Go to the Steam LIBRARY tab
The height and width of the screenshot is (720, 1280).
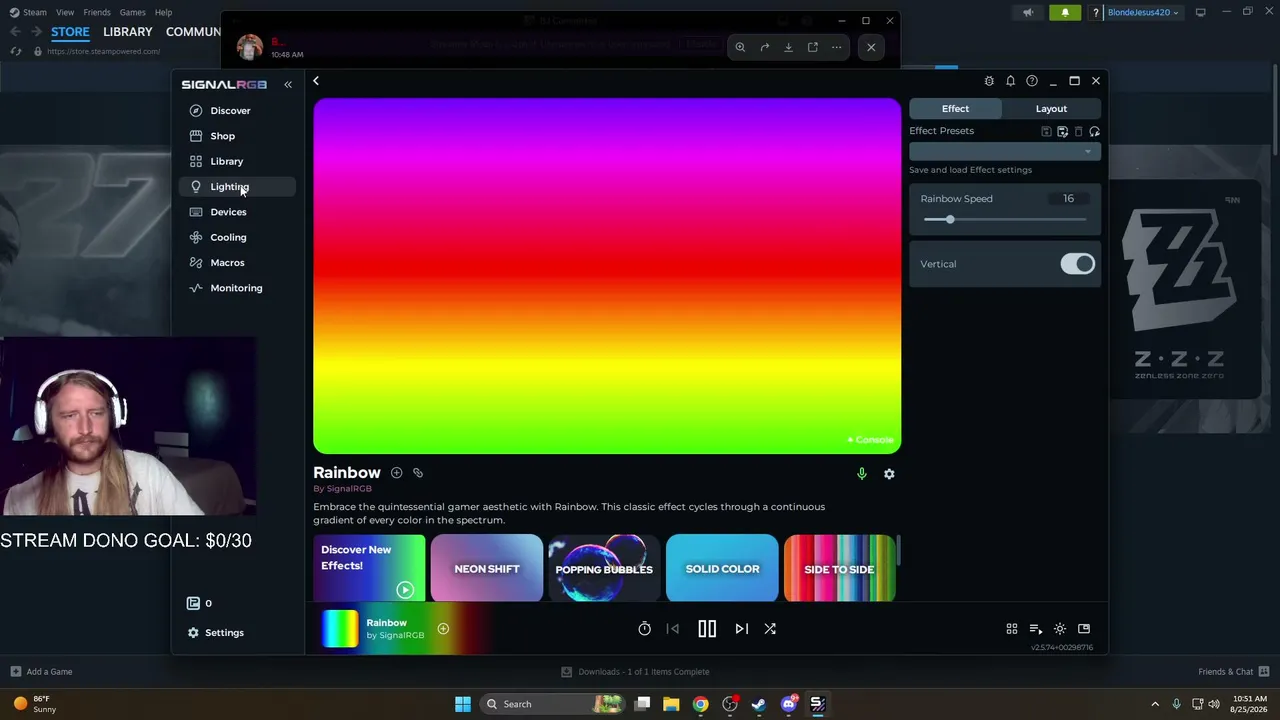click(128, 32)
